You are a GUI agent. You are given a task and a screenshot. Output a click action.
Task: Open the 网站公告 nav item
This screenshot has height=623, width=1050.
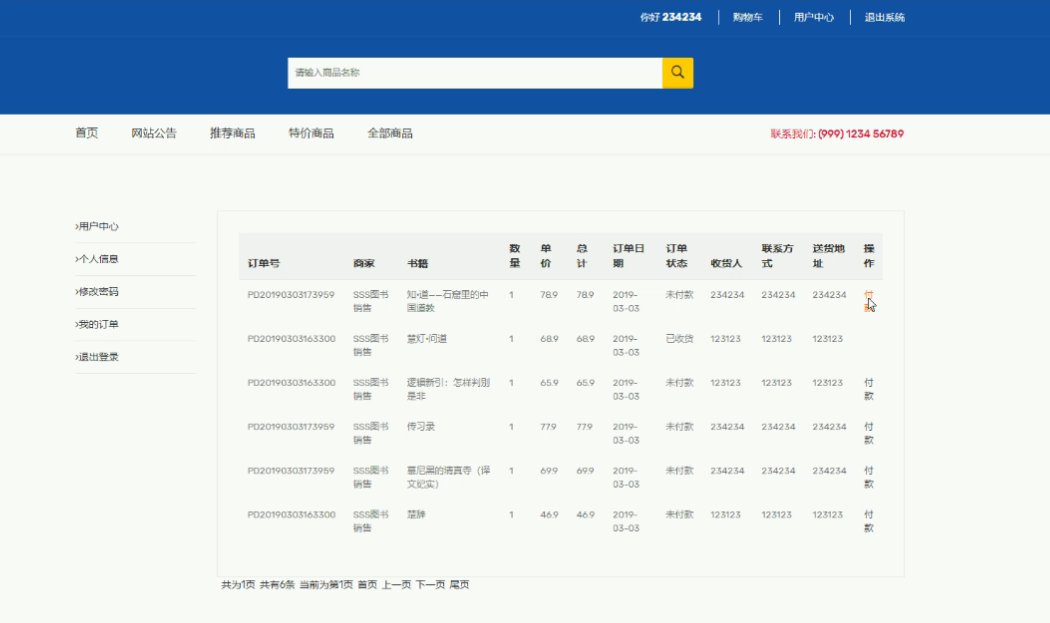pos(154,133)
